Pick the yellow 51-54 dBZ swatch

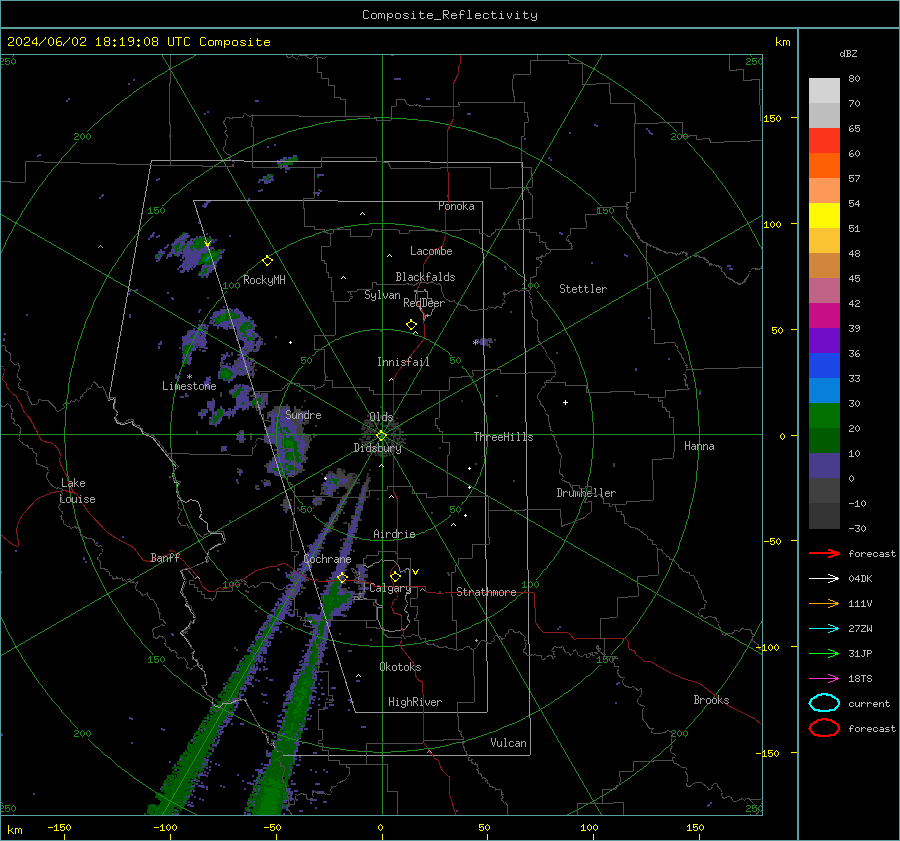pos(824,216)
